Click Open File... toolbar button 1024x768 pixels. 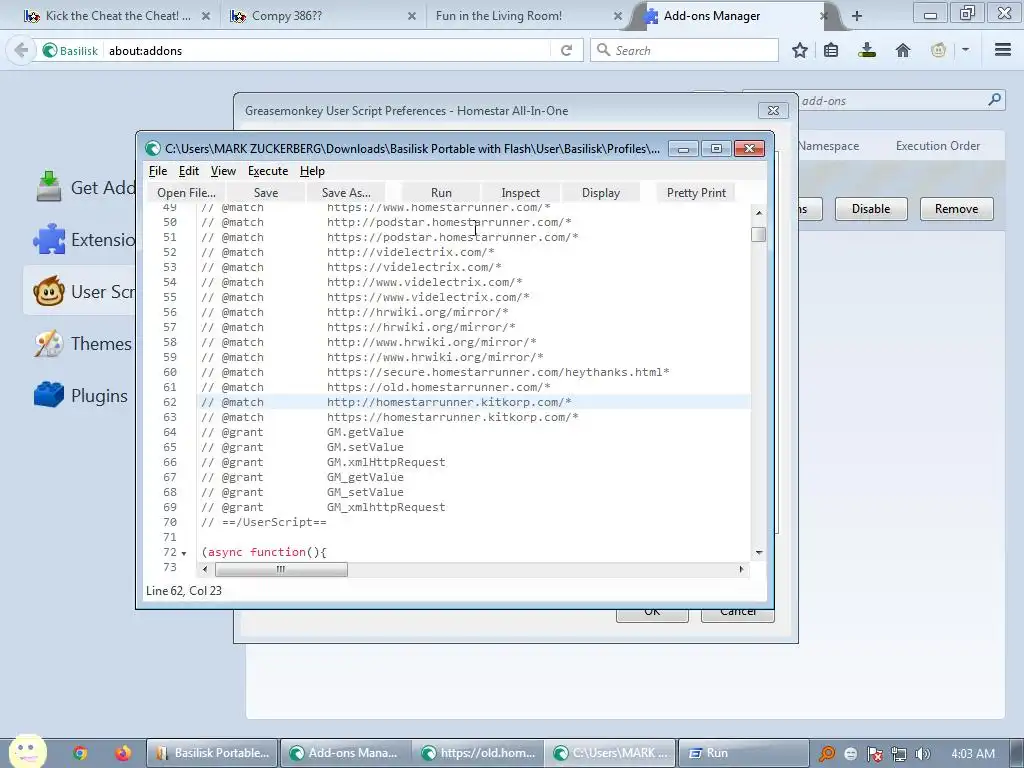[x=186, y=193]
